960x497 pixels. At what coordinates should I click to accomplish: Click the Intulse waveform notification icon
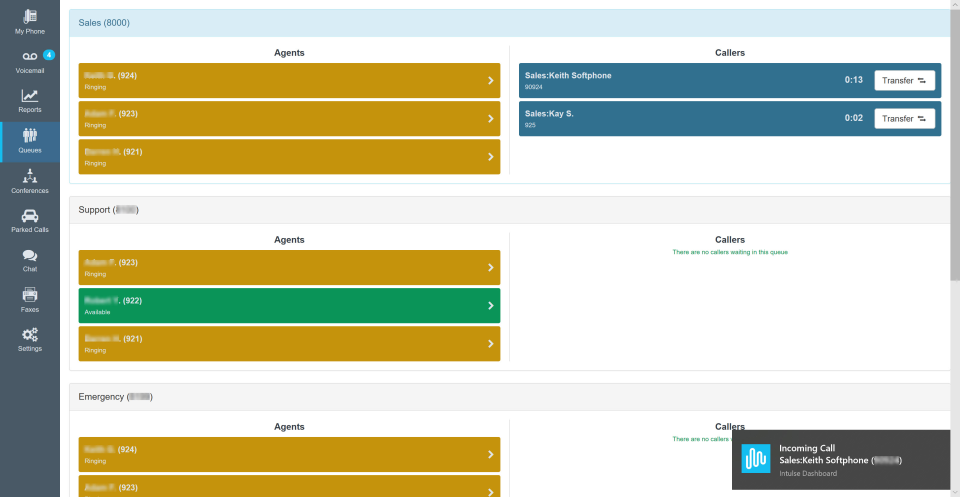coord(756,459)
